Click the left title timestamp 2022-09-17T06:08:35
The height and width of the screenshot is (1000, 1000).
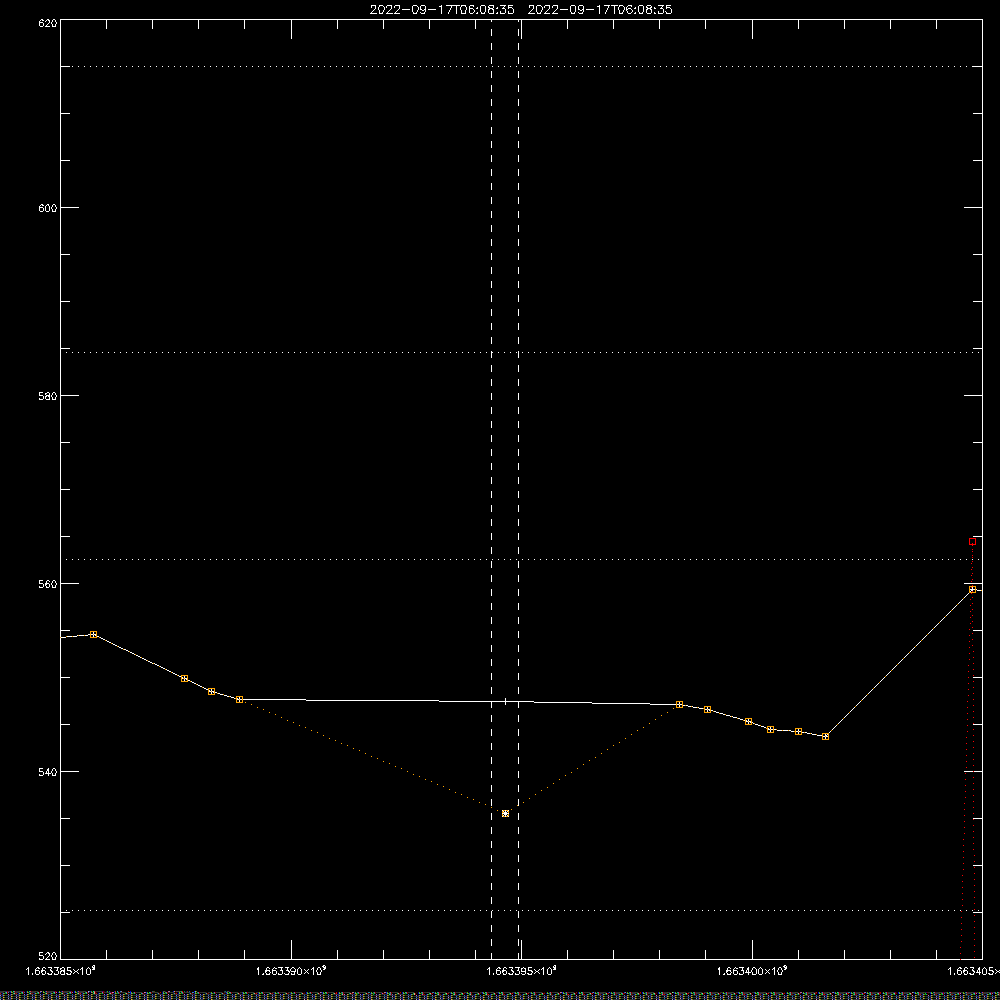tap(442, 10)
